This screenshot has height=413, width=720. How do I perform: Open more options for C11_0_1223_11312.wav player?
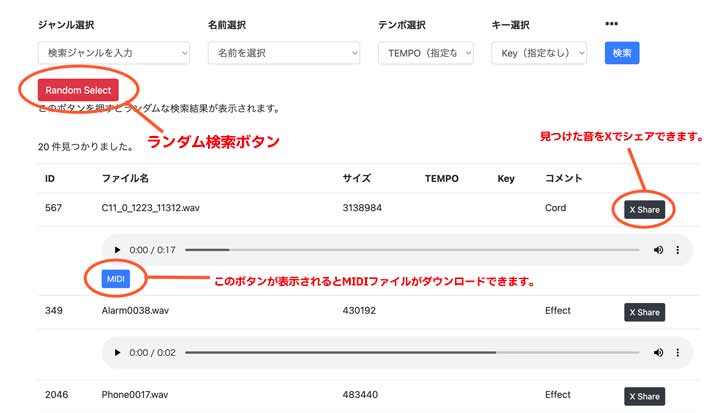678,249
